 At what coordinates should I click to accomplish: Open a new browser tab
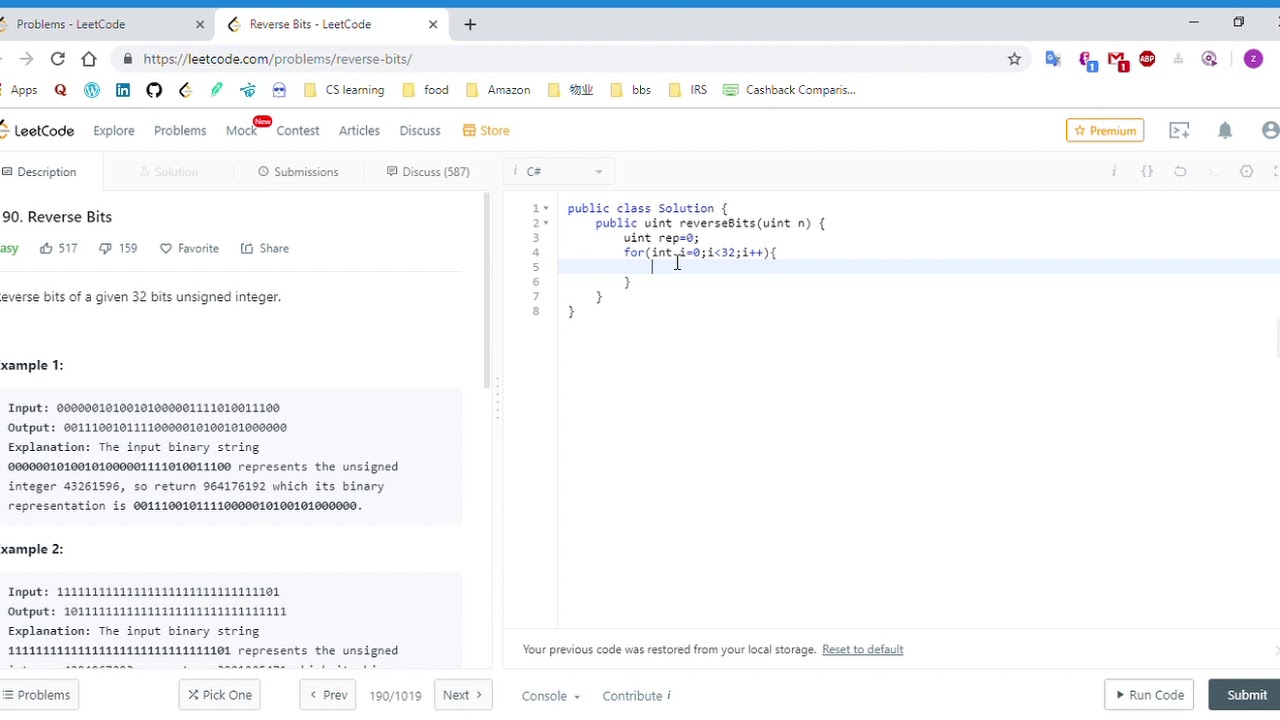(470, 24)
